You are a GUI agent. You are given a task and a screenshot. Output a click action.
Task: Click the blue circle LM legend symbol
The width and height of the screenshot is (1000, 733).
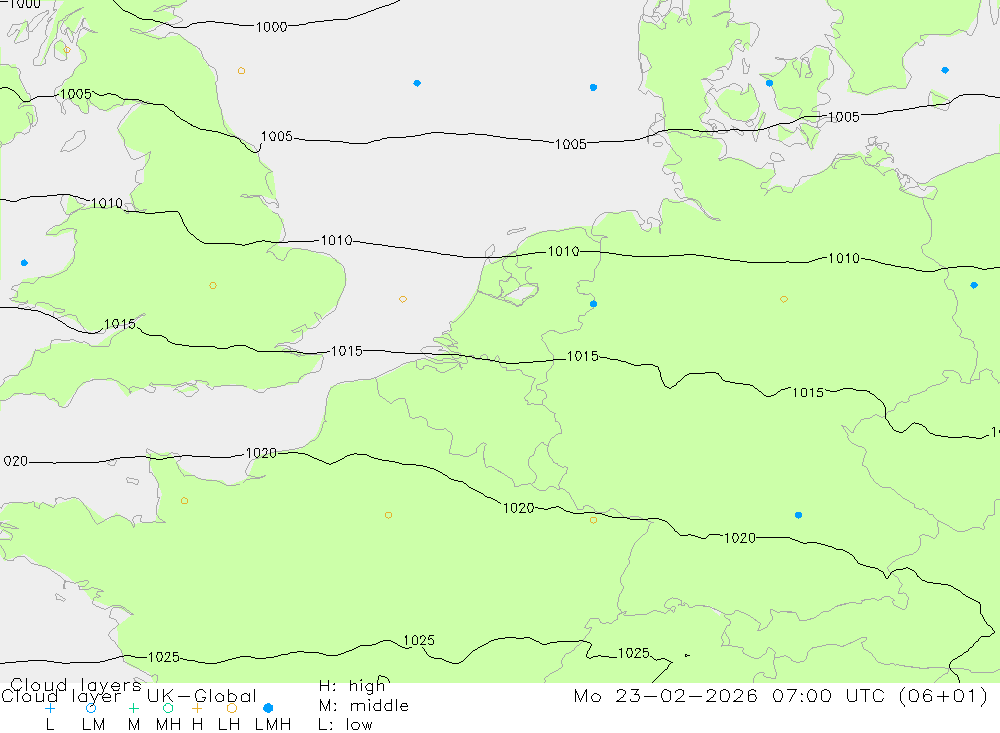[91, 708]
